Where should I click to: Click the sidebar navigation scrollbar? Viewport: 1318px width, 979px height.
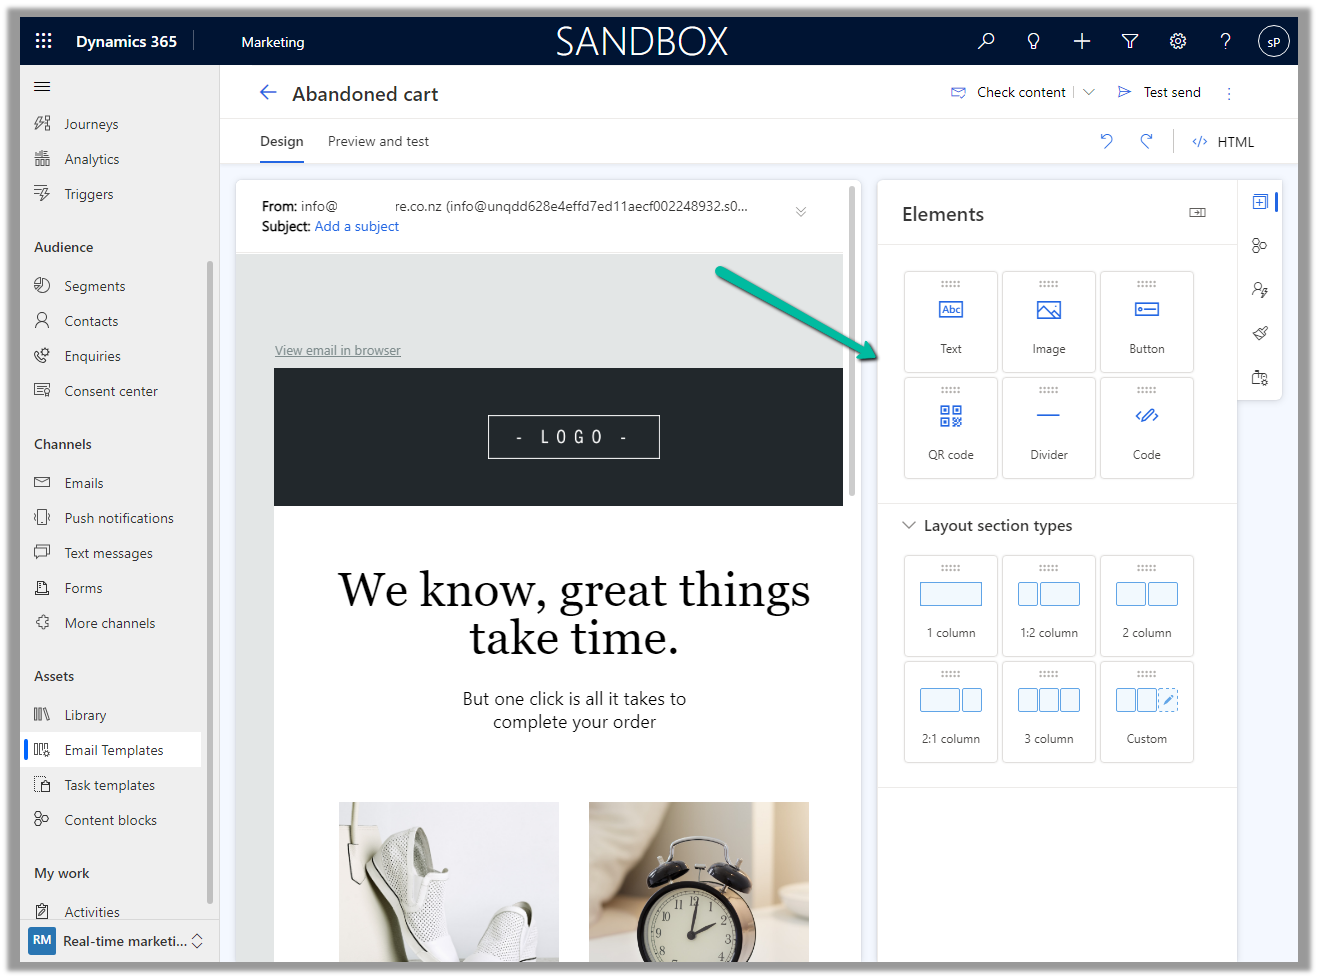[210, 580]
